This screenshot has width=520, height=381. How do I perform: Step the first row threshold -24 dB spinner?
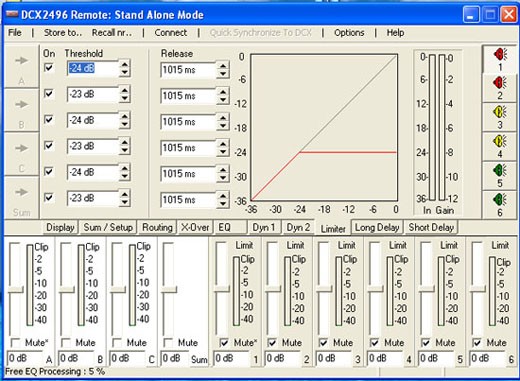click(x=124, y=68)
